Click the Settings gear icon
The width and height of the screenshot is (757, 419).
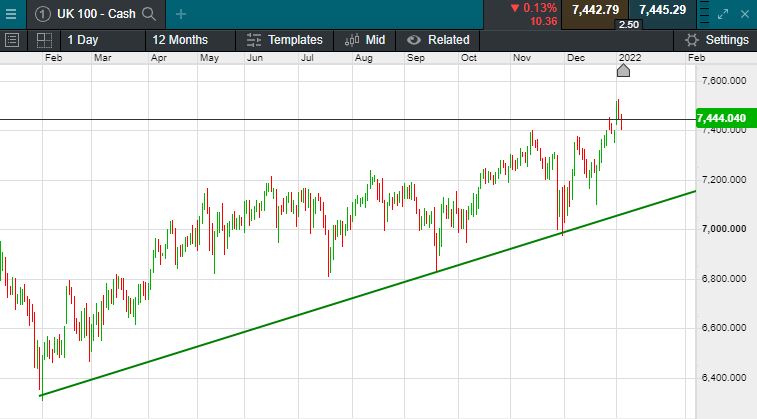click(x=692, y=40)
